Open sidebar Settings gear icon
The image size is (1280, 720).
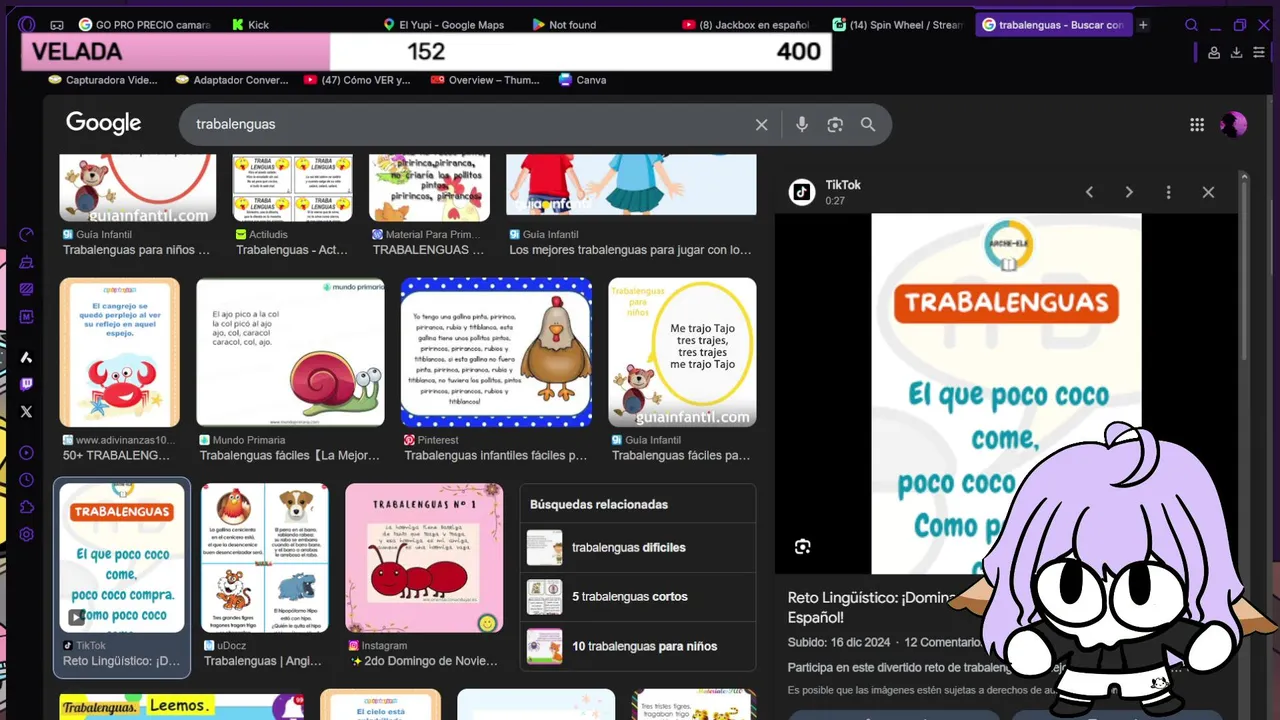coord(27,534)
